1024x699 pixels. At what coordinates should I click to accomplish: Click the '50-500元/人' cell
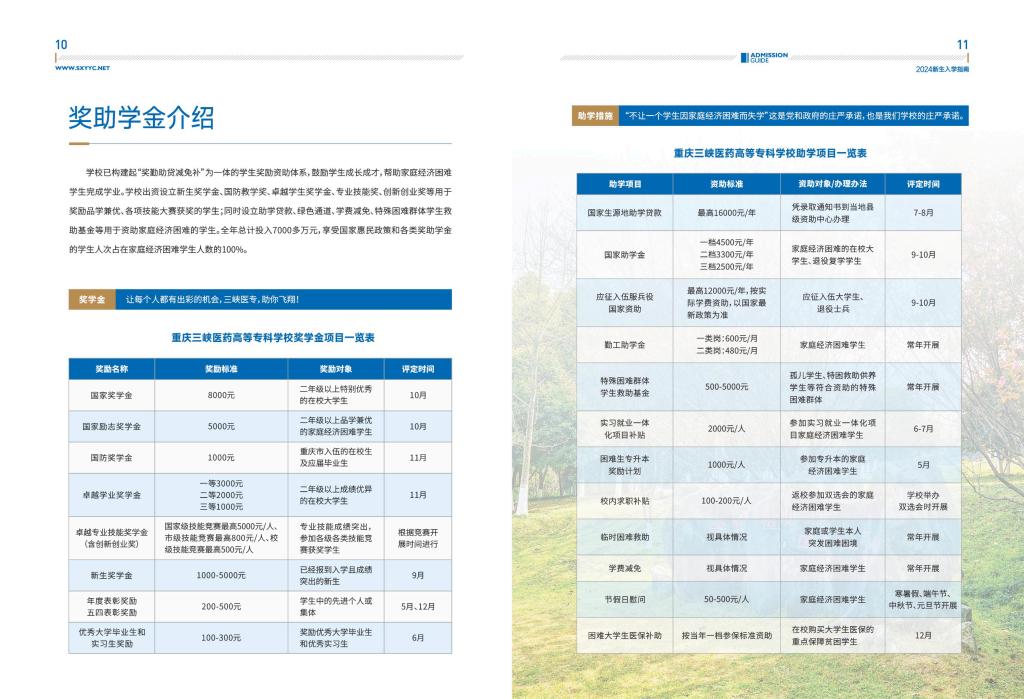click(727, 600)
